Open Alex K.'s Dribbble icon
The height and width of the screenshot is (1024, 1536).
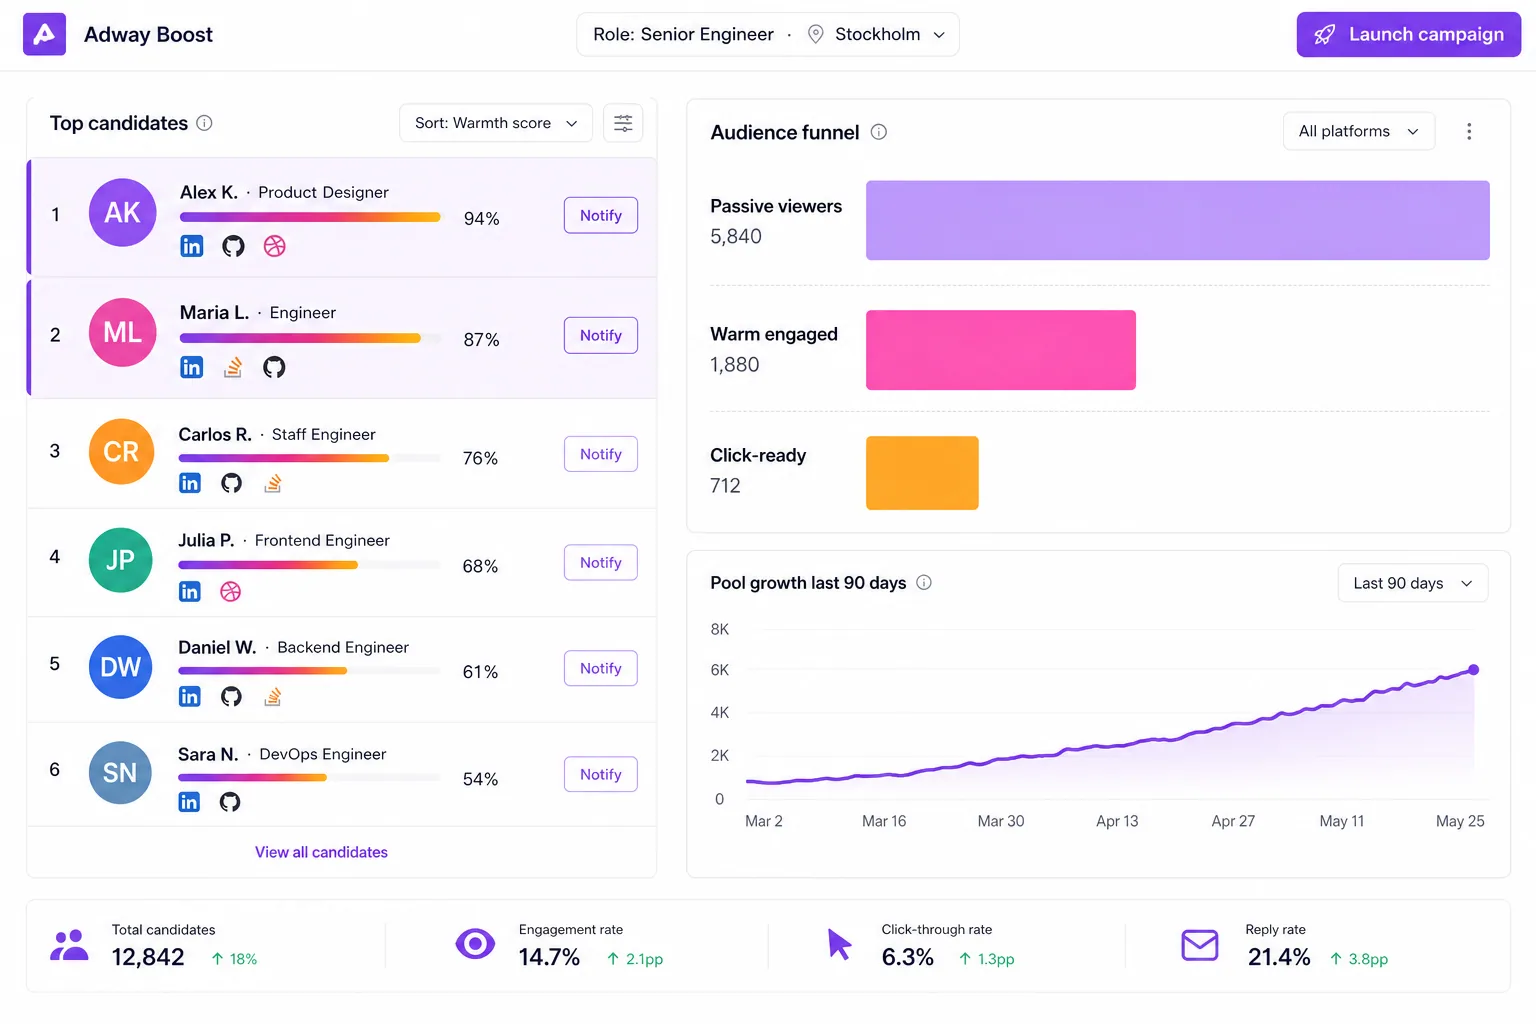click(x=275, y=246)
